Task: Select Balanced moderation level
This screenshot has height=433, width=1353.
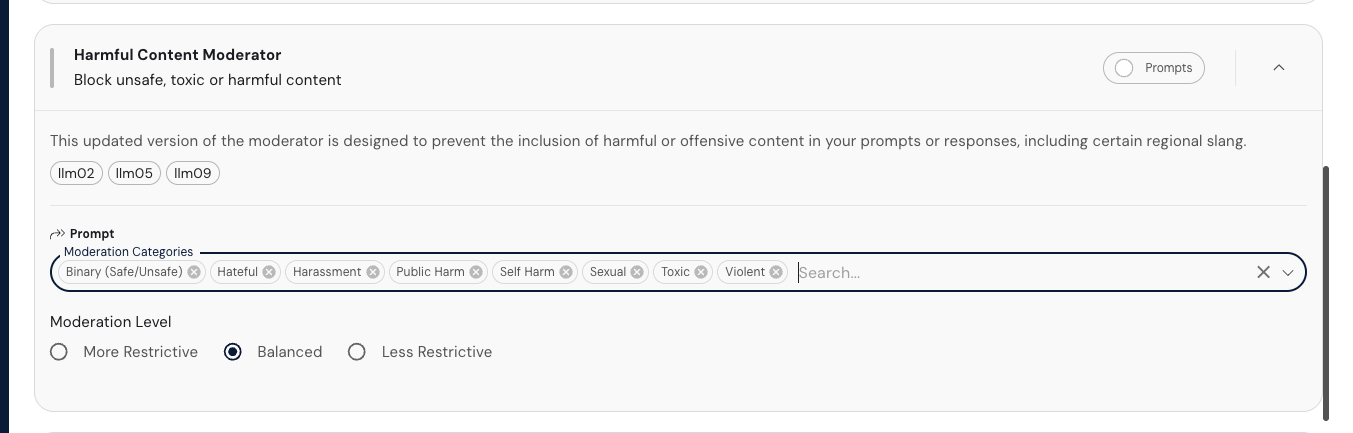Action: 233,352
